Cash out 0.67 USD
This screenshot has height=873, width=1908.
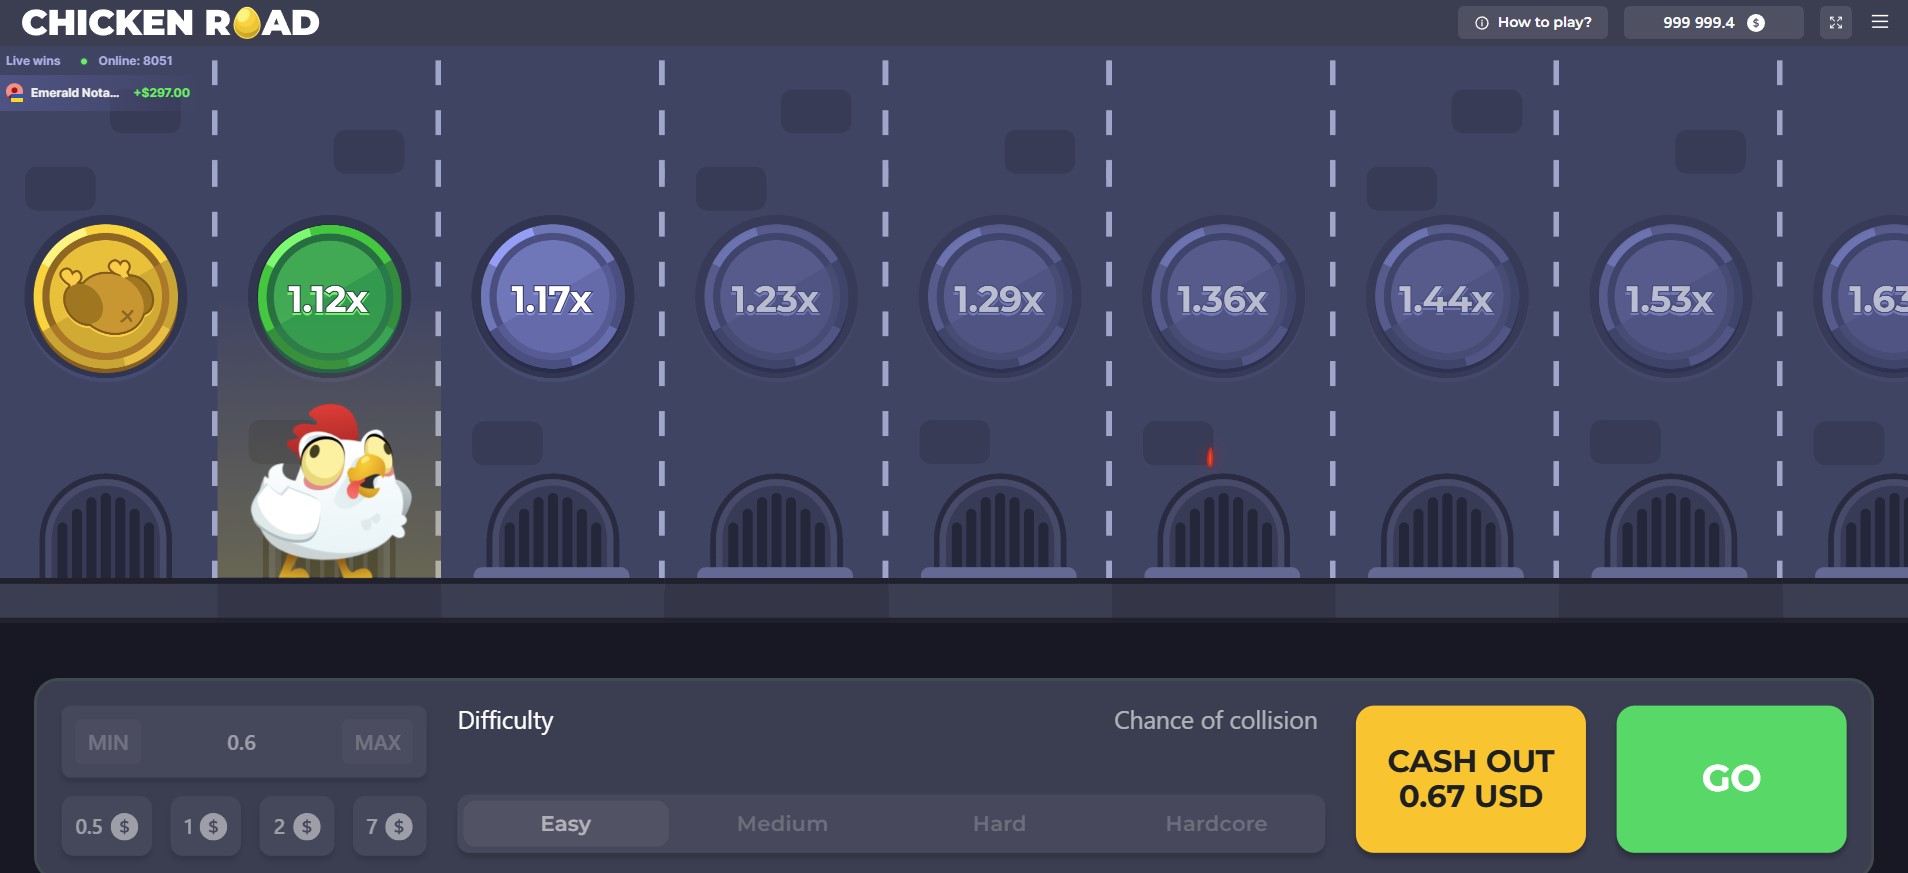1471,779
